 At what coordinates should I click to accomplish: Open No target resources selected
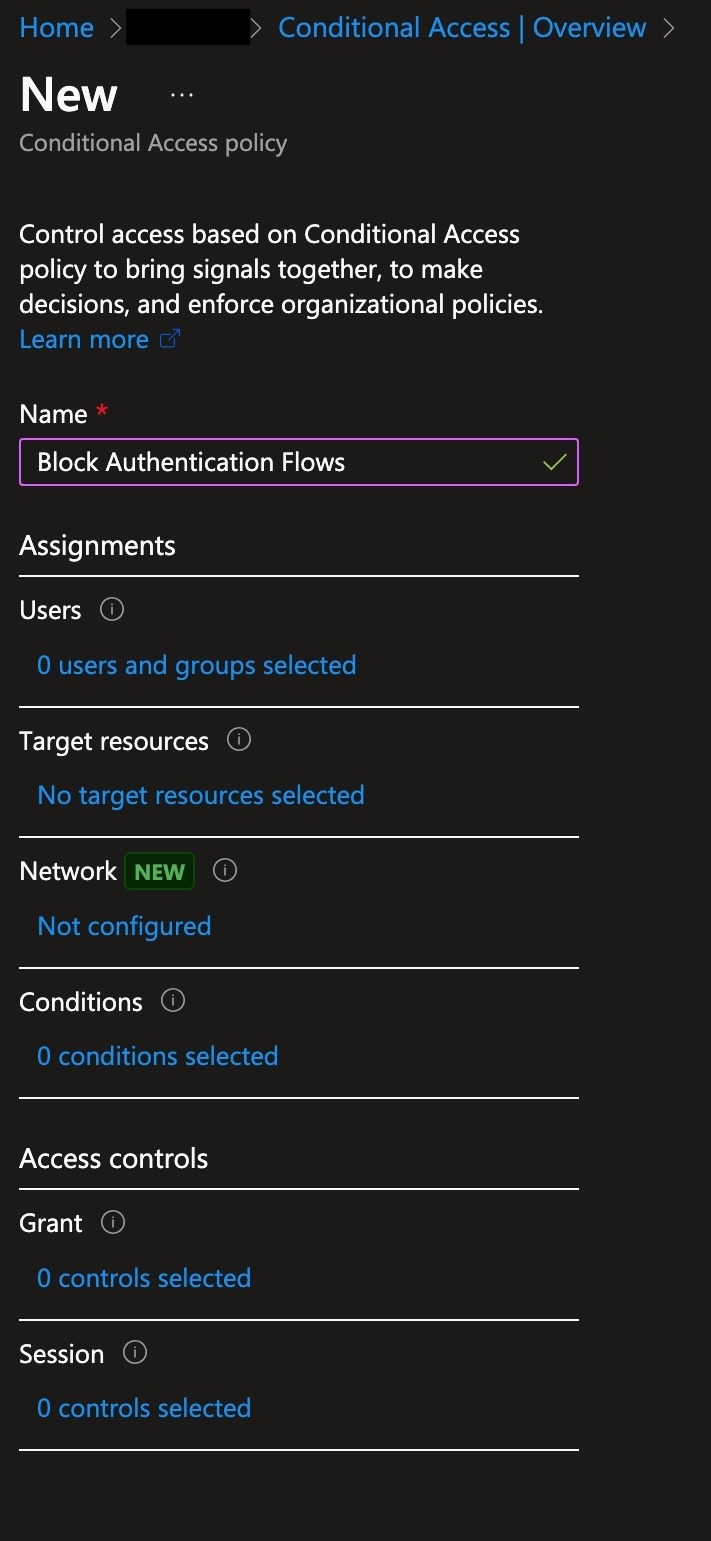click(x=201, y=795)
